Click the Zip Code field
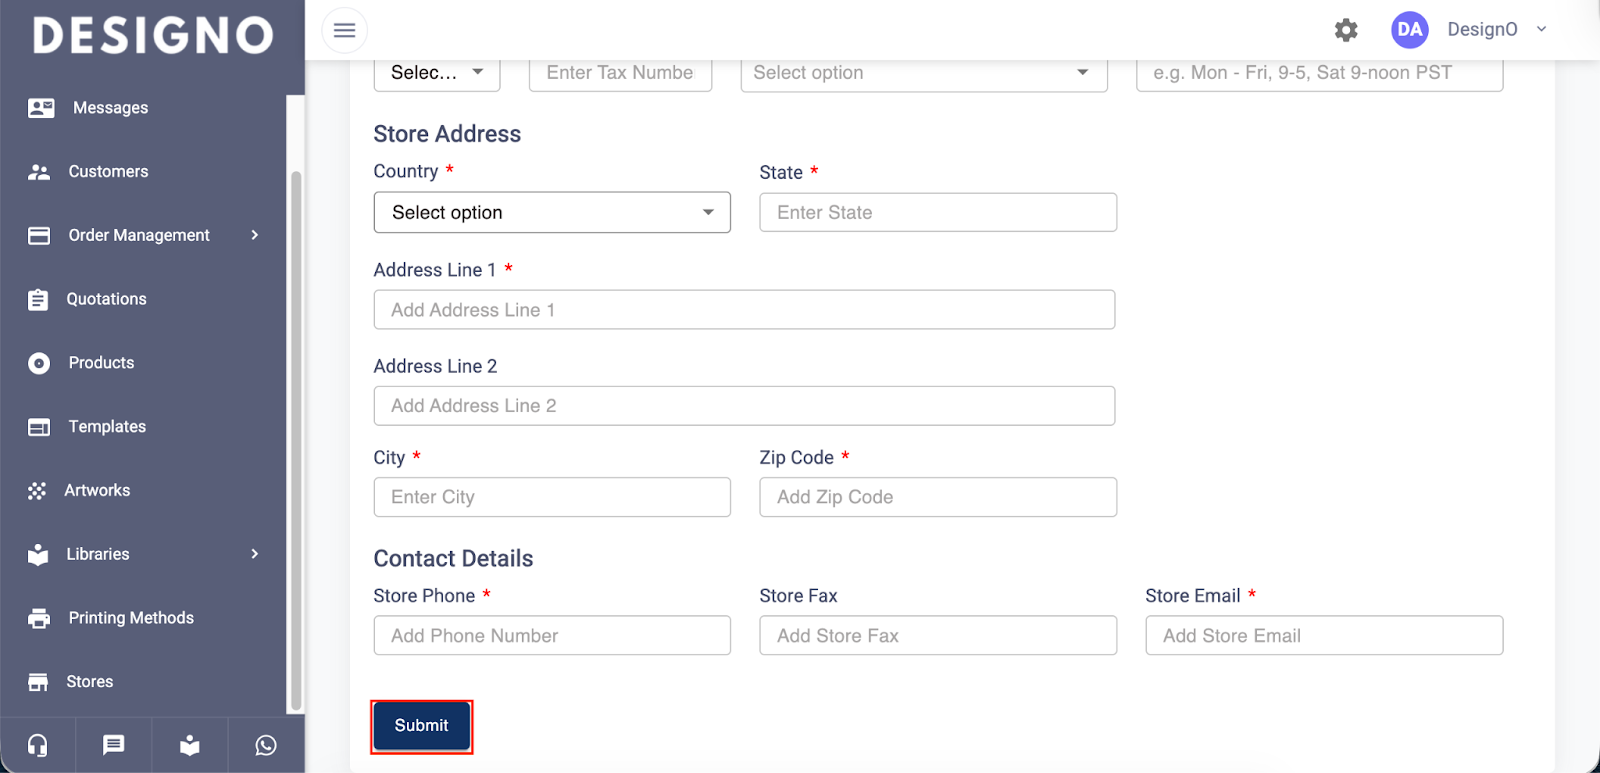Viewport: 1600px width, 773px height. [x=938, y=497]
